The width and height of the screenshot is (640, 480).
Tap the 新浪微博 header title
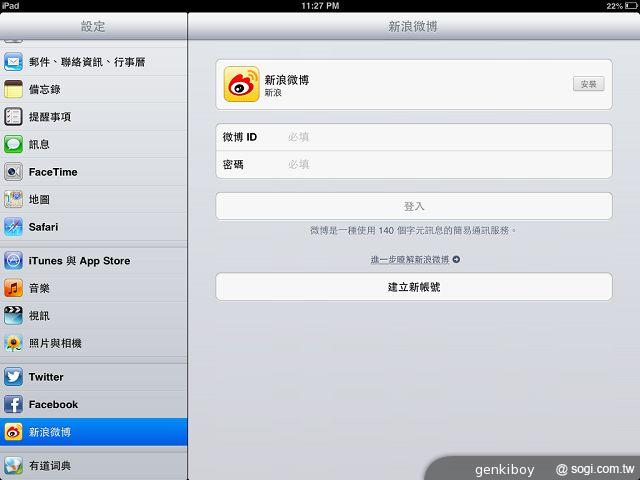point(413,27)
